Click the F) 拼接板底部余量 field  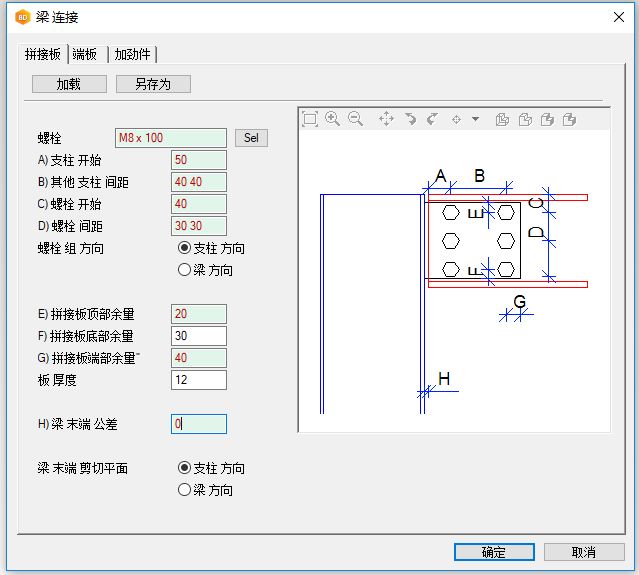pyautogui.click(x=199, y=336)
